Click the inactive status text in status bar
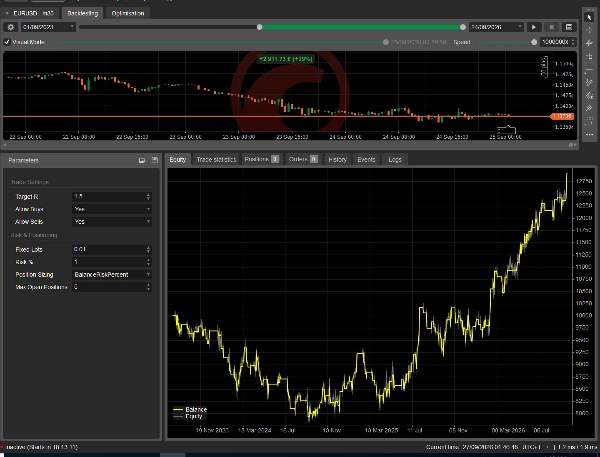 point(41,447)
